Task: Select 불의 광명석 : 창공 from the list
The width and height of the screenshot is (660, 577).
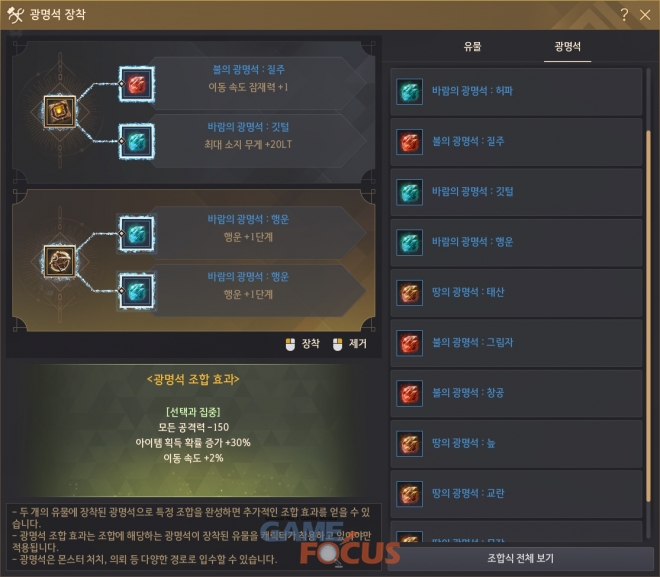Action: (516, 394)
